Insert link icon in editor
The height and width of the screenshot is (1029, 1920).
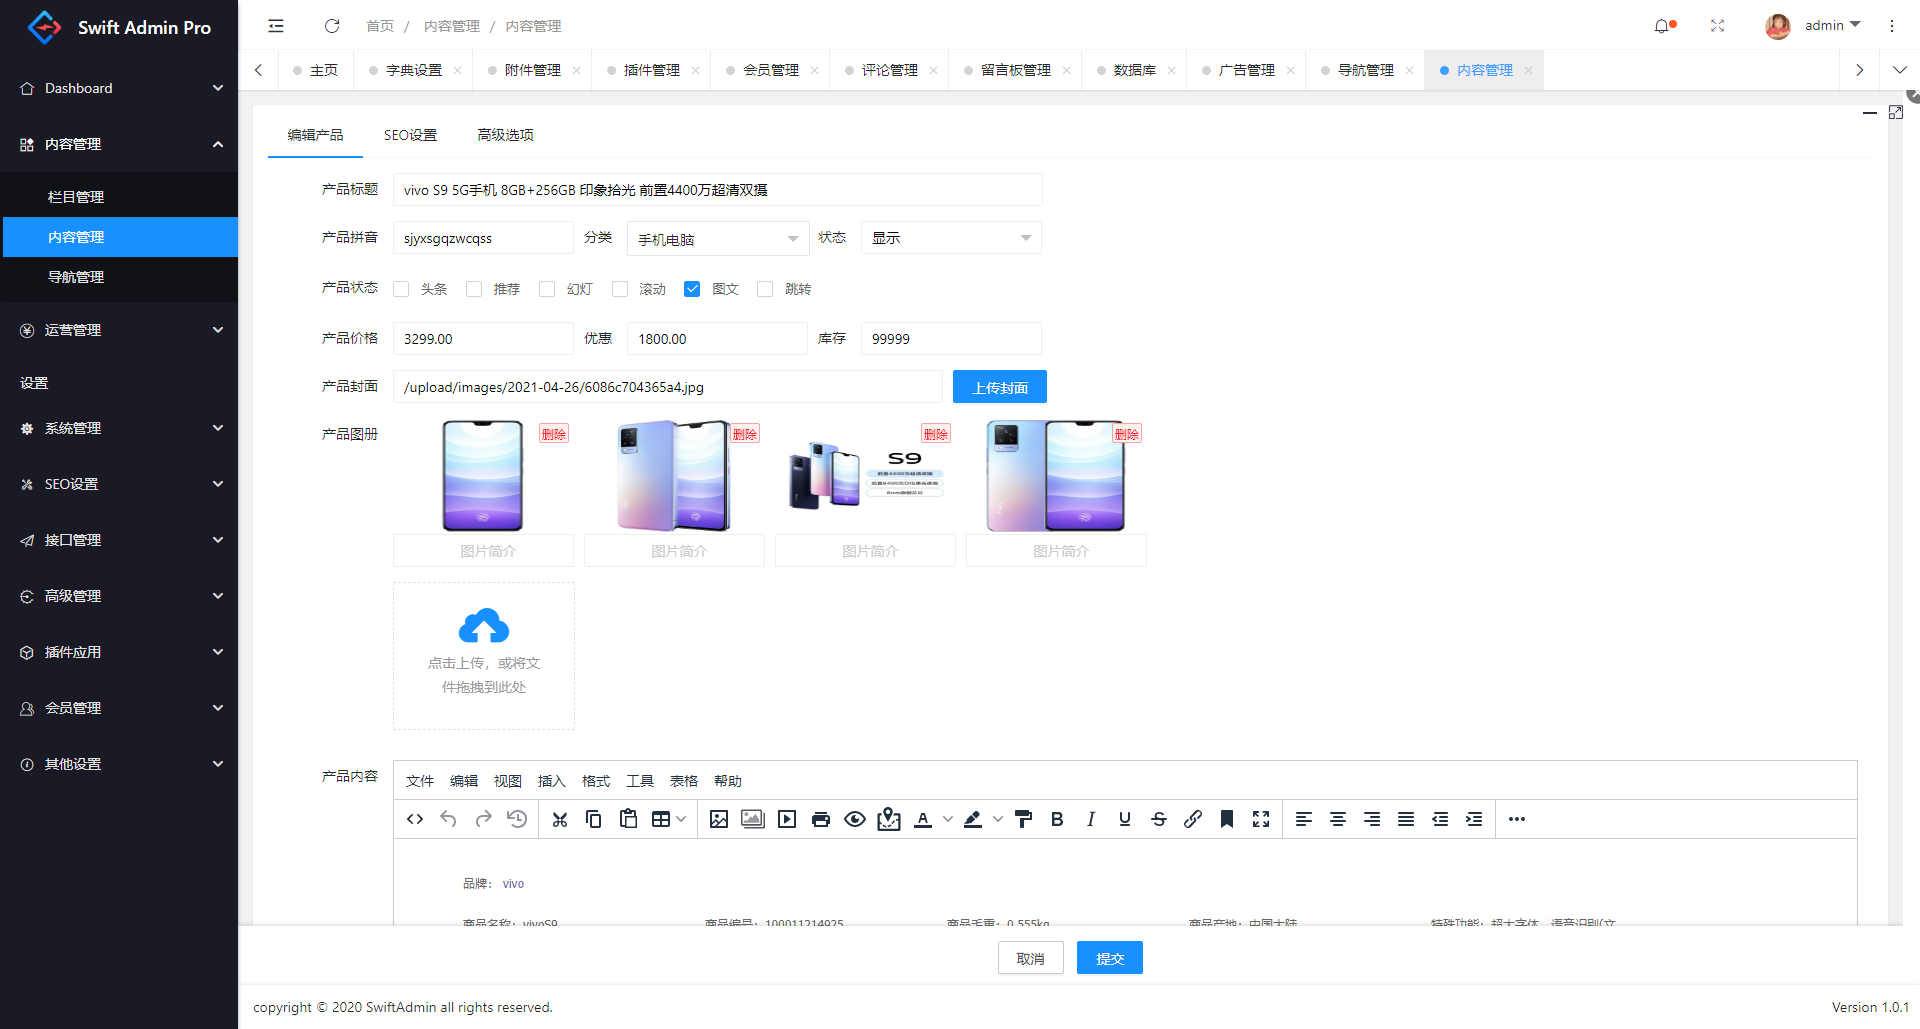click(x=1193, y=819)
